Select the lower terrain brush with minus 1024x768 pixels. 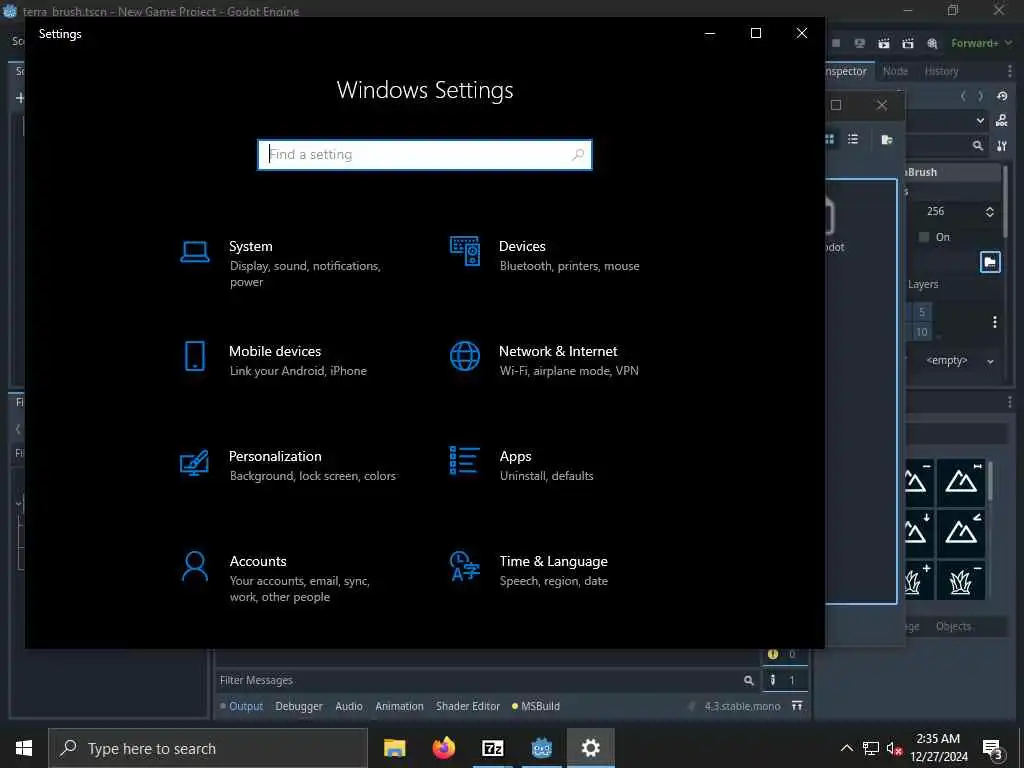[920, 483]
